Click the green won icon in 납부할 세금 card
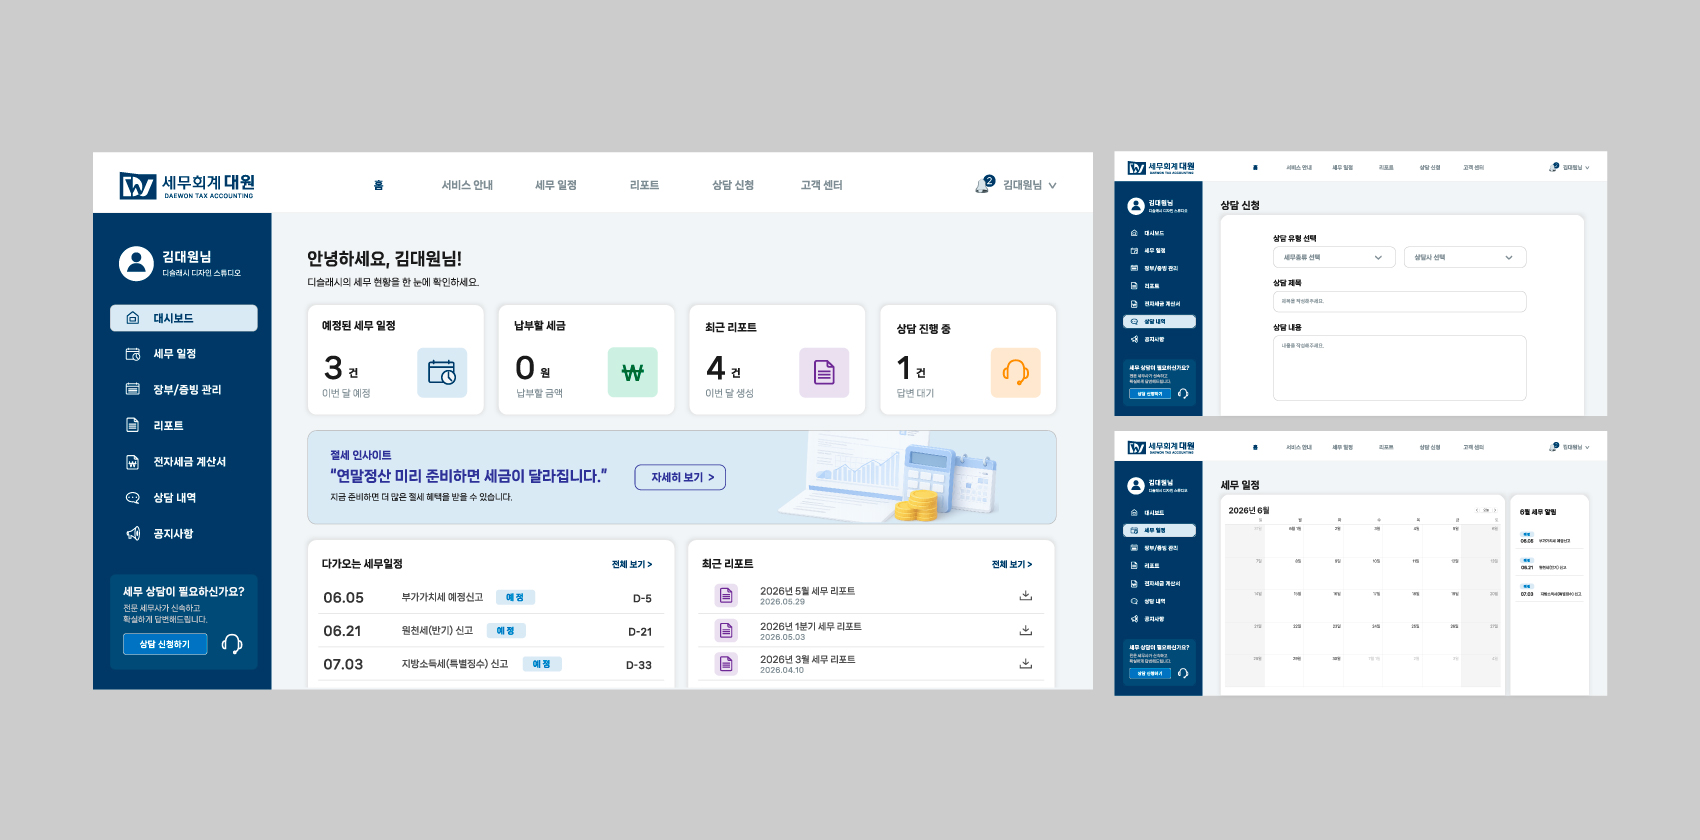1700x840 pixels. [633, 372]
